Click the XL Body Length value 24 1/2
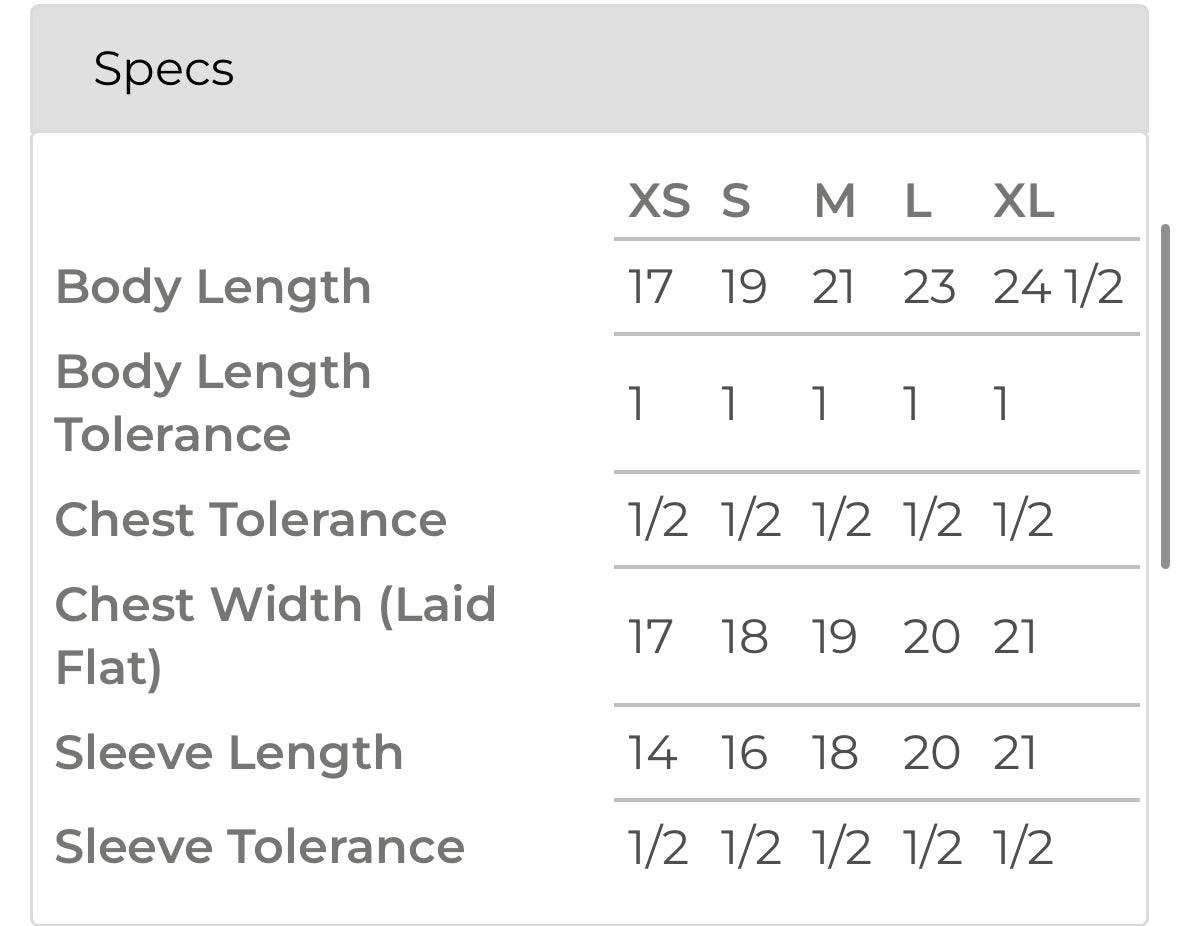The height and width of the screenshot is (926, 1179). 1058,288
